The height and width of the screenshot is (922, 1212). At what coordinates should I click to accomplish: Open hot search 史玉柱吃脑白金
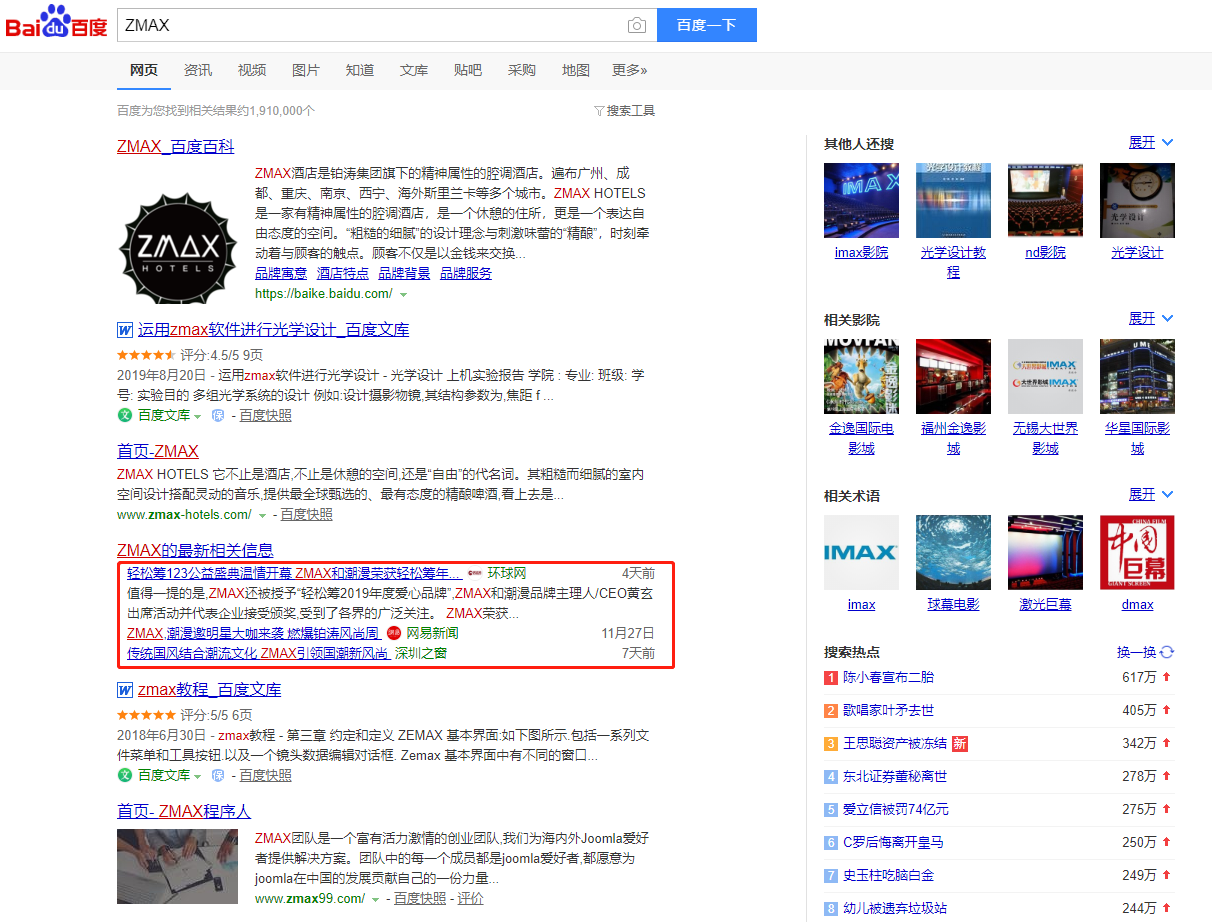pos(888,875)
